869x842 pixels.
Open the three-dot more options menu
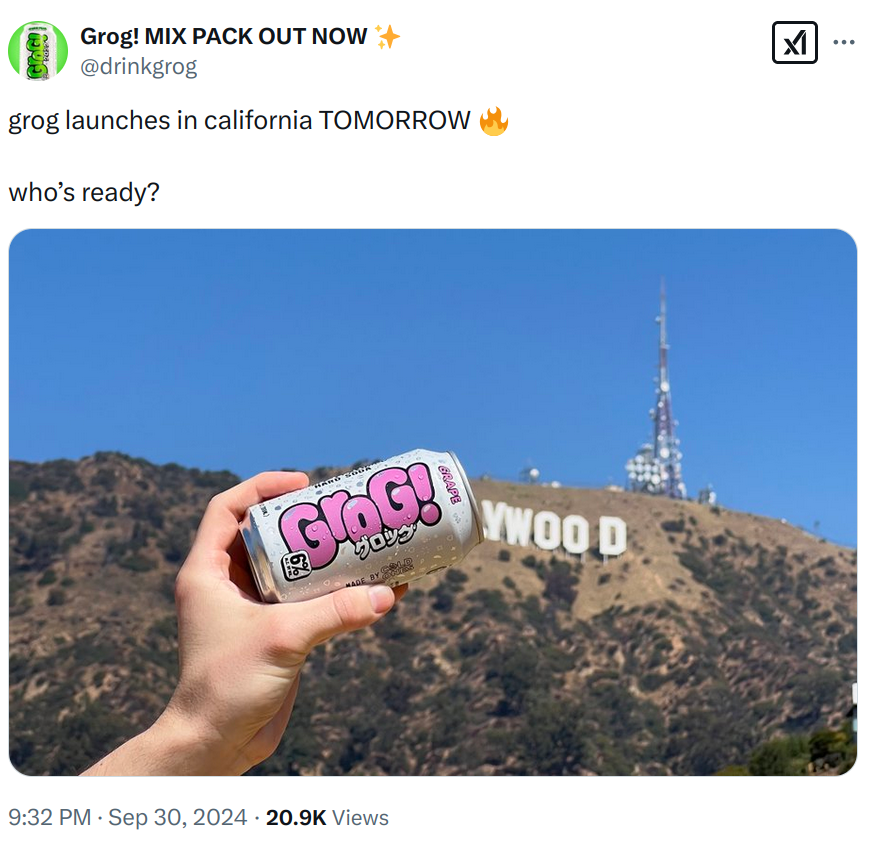(x=844, y=43)
